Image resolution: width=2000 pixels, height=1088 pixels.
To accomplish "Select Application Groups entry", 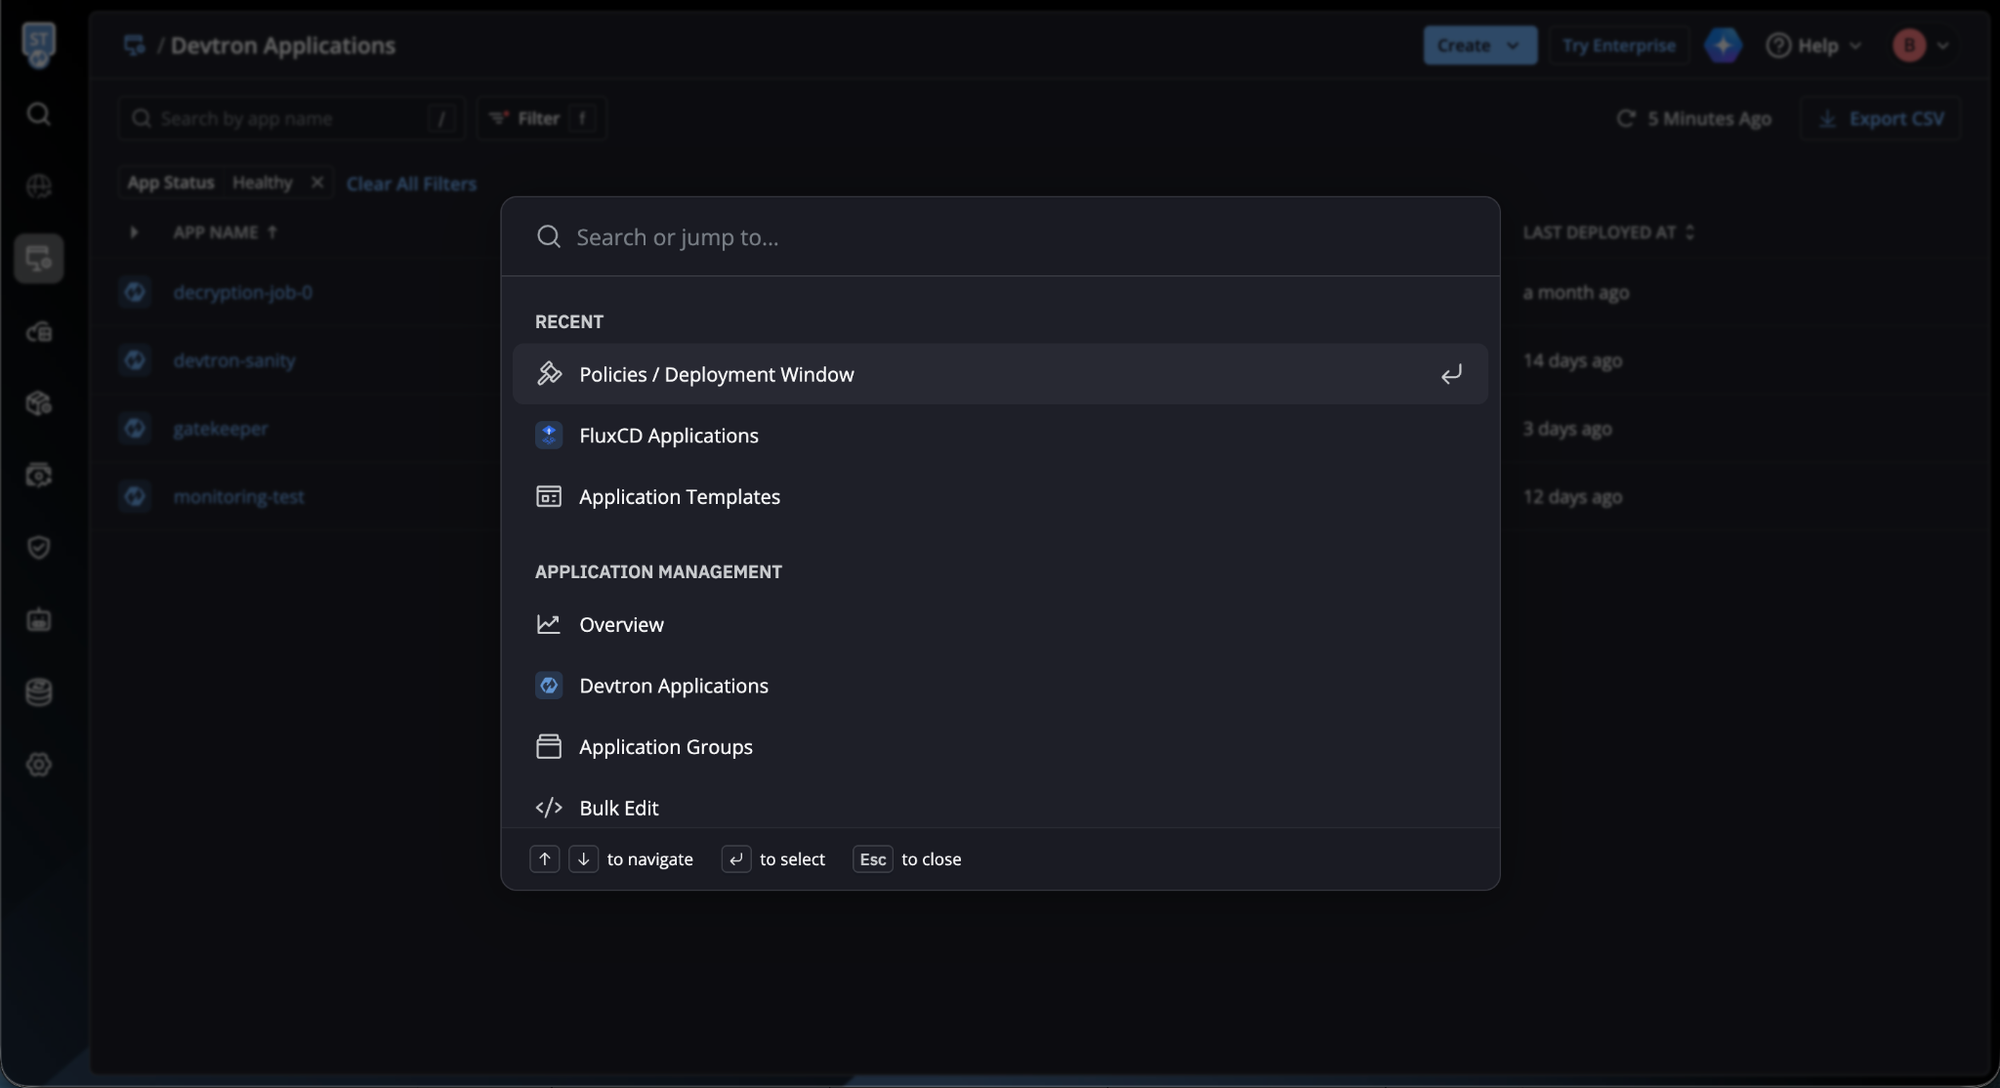I will tap(665, 747).
